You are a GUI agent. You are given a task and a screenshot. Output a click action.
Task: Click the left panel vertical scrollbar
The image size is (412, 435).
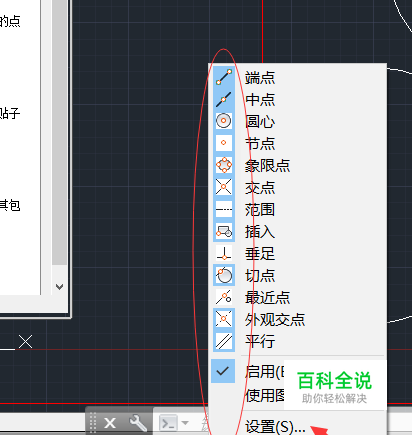pos(60,133)
